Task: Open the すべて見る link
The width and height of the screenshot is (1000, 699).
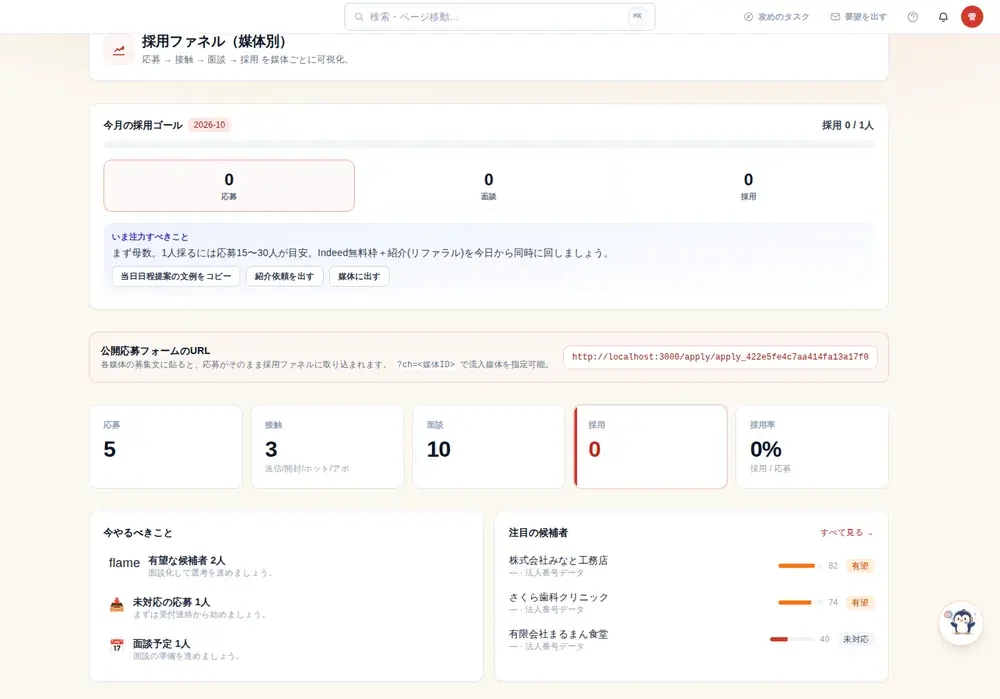Action: [x=846, y=533]
